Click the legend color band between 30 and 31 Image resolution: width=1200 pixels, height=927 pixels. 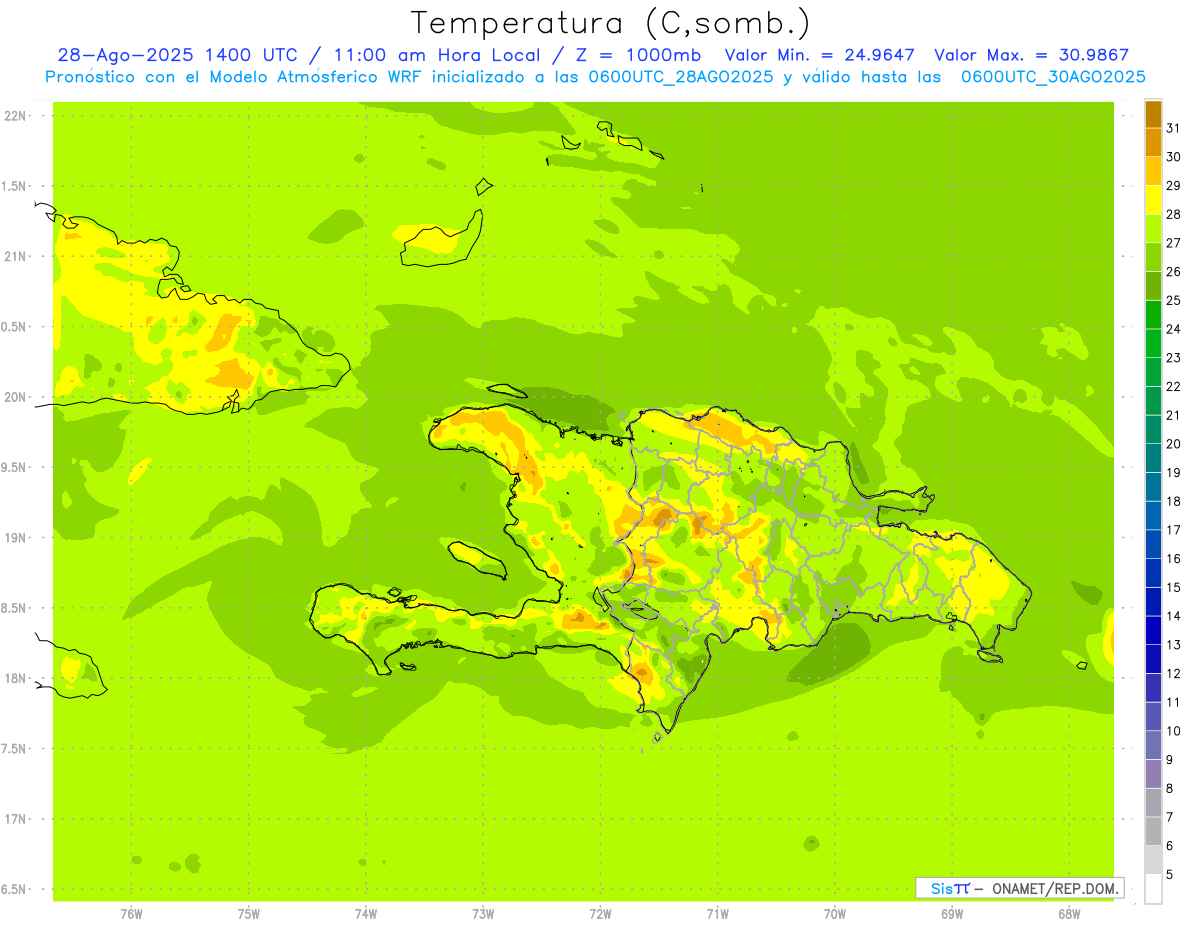[1153, 142]
